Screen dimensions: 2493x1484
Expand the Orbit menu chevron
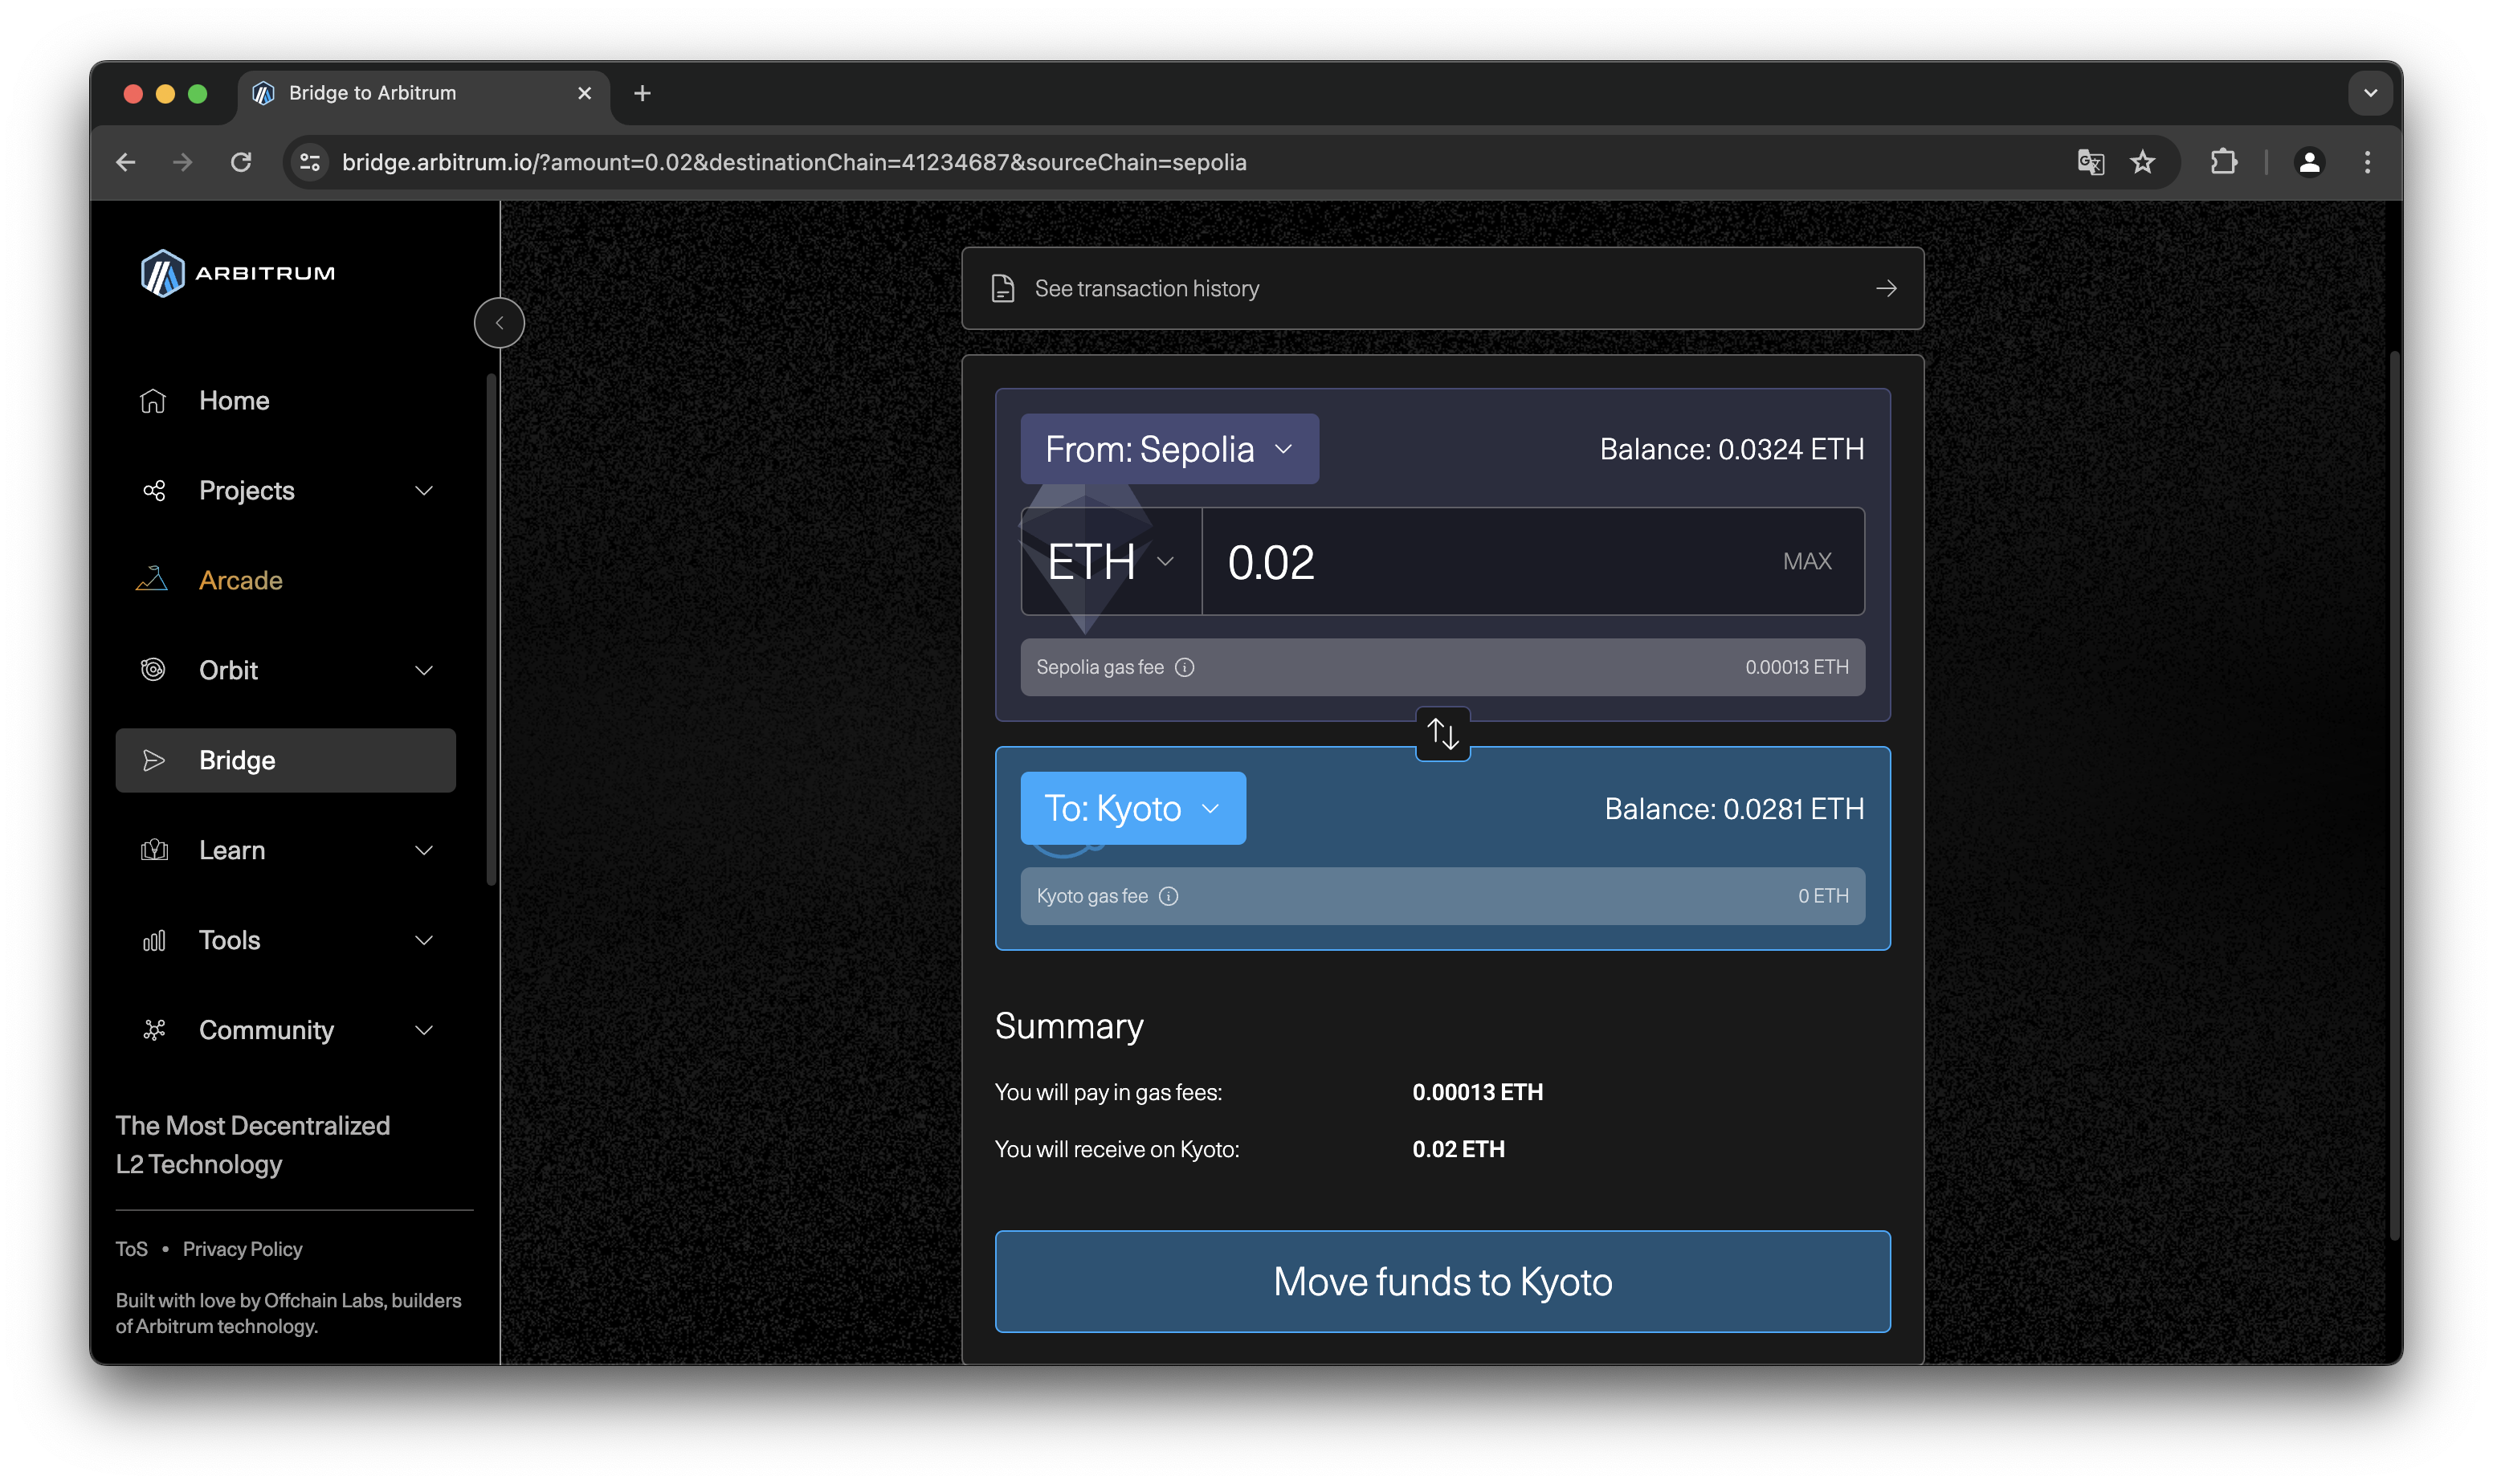coord(424,670)
